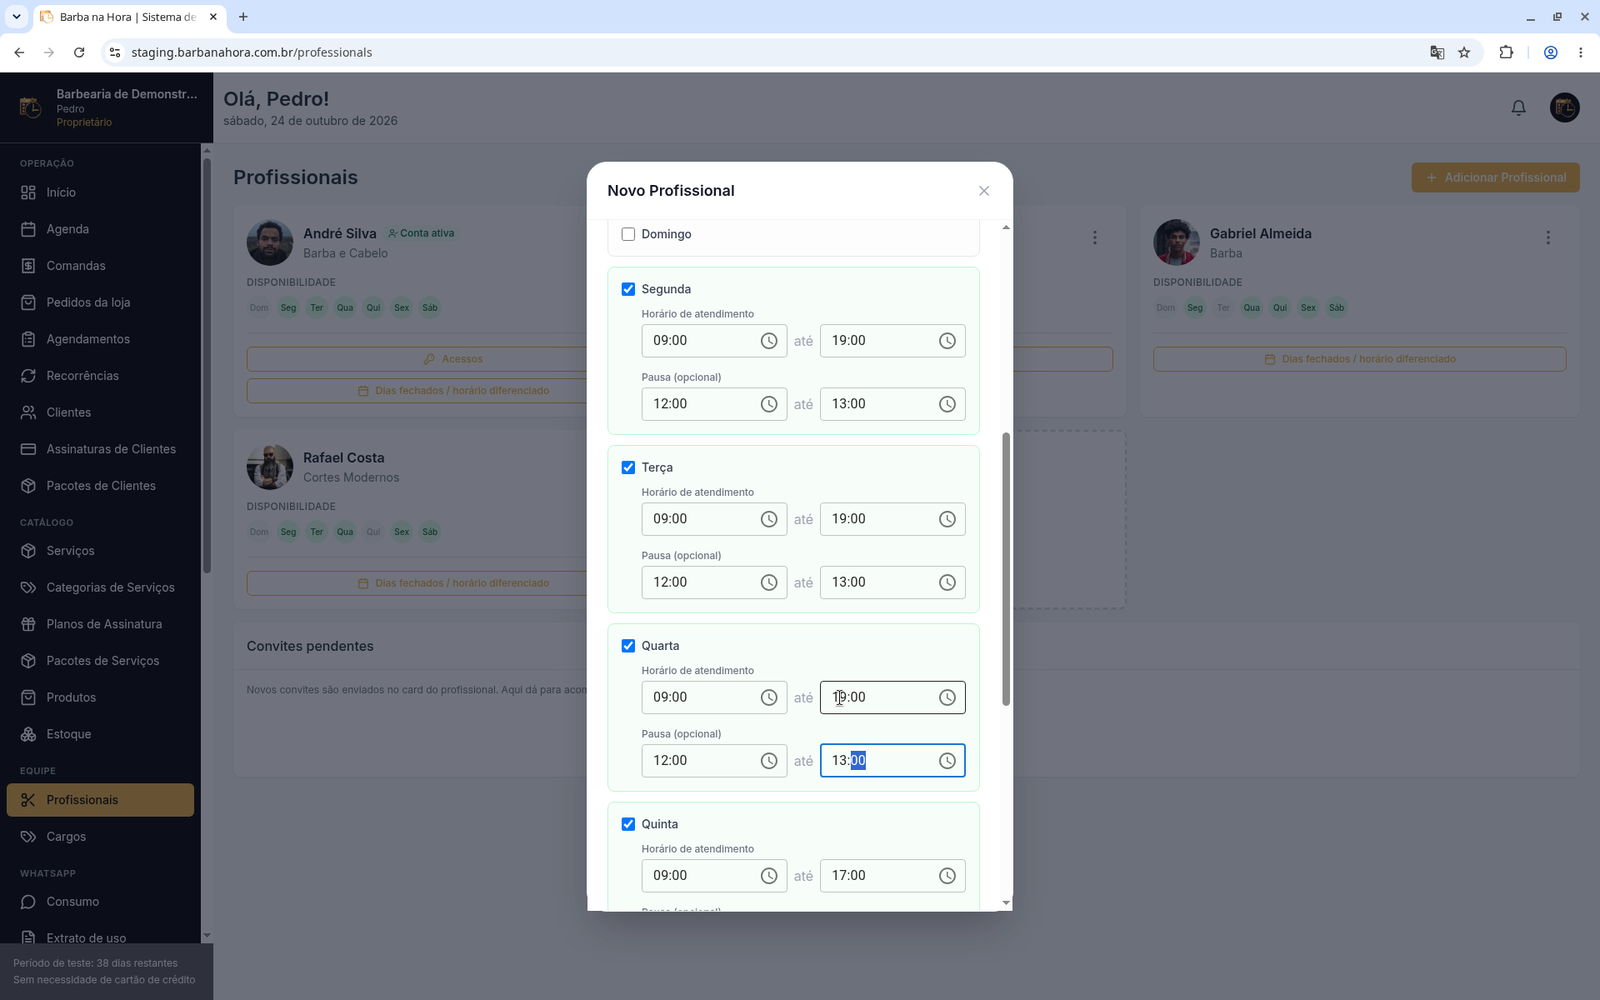Open the tab search dropdown arrow
The width and height of the screenshot is (1600, 1000).
(16, 17)
